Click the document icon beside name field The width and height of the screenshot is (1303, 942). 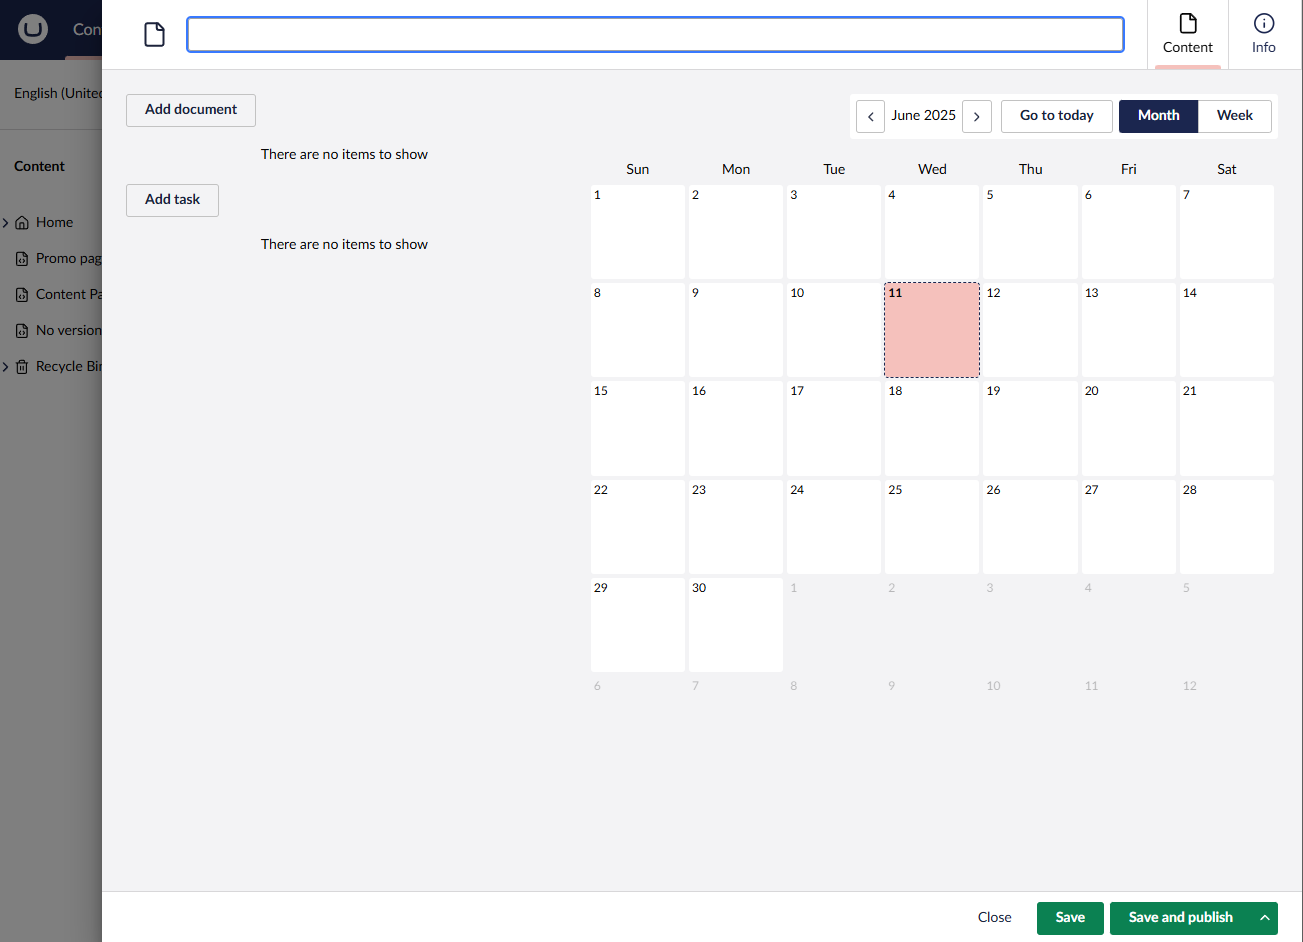click(x=154, y=35)
